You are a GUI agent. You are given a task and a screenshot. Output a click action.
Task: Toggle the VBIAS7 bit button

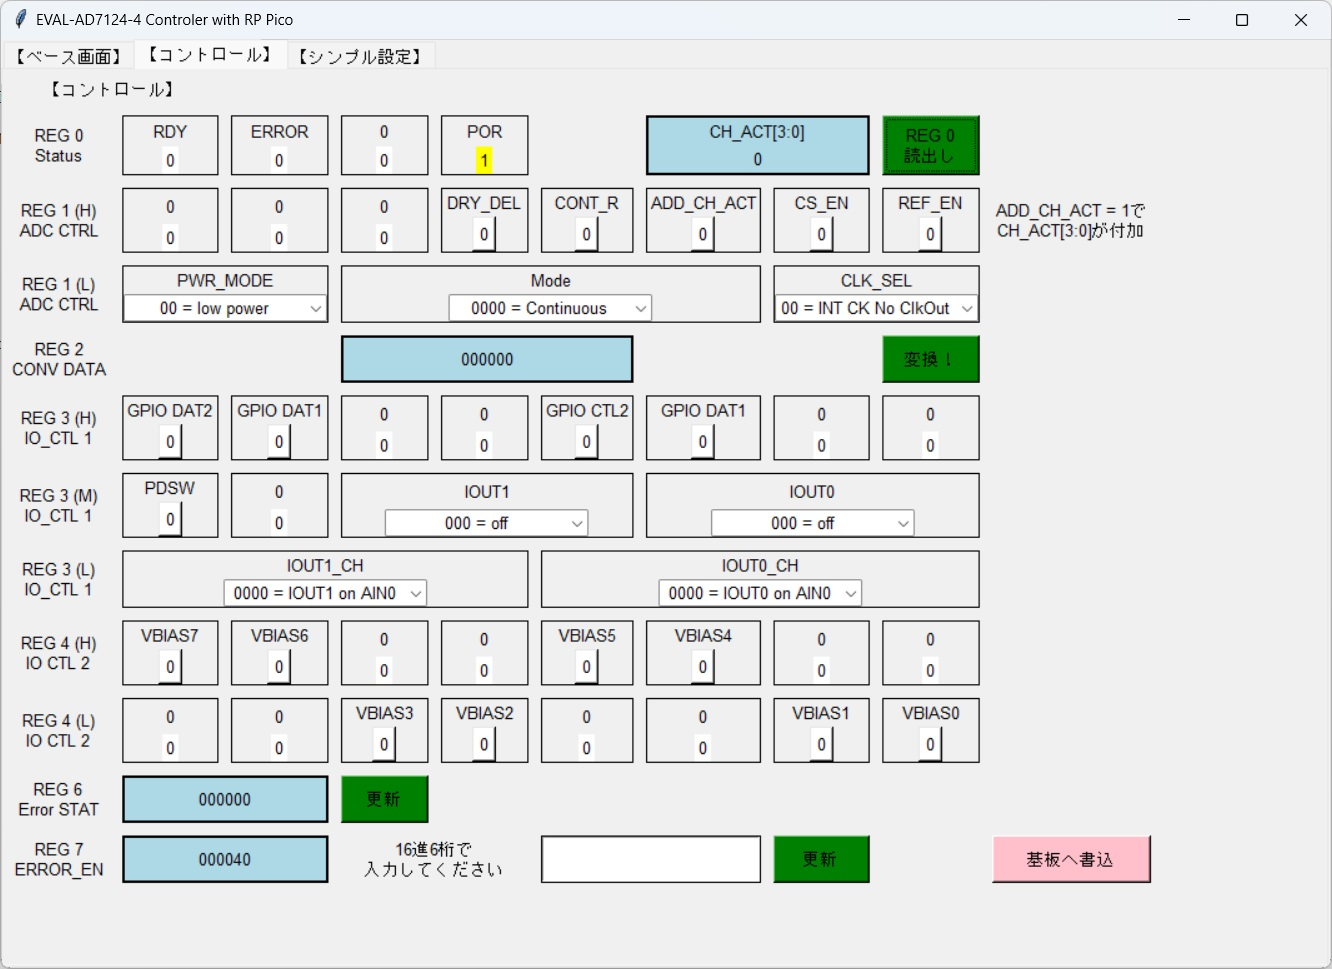170,667
